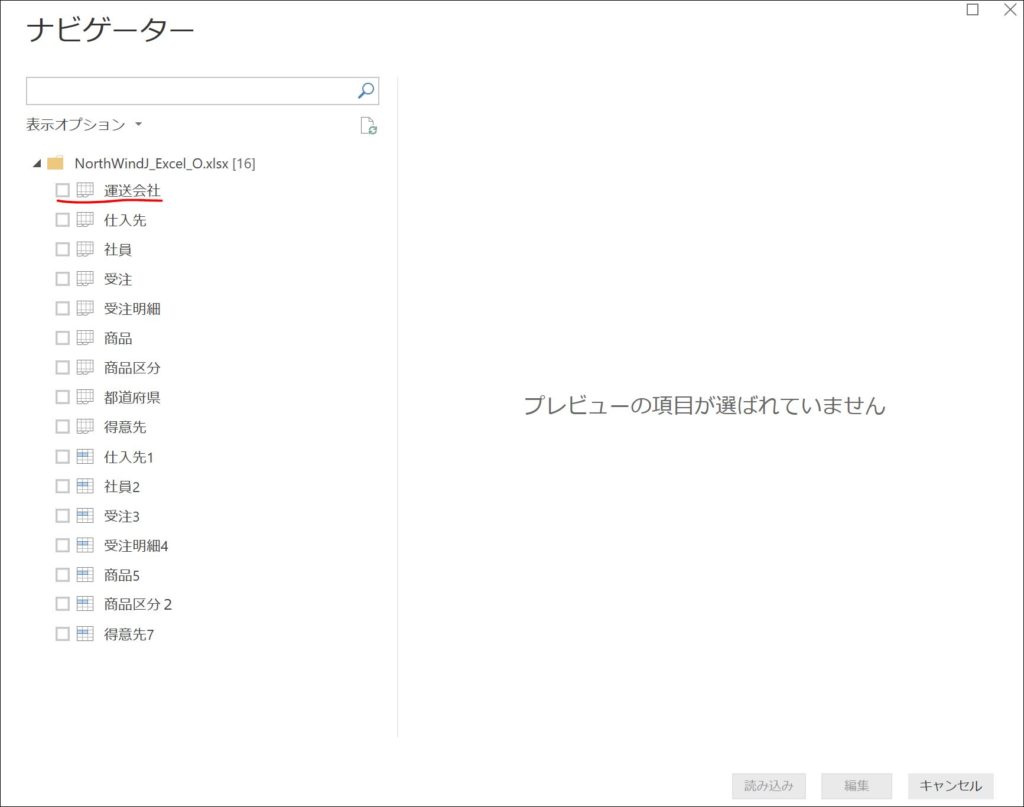Viewport: 1024px width, 807px height.
Task: Check the 得意先 checkbox
Action: [x=63, y=426]
